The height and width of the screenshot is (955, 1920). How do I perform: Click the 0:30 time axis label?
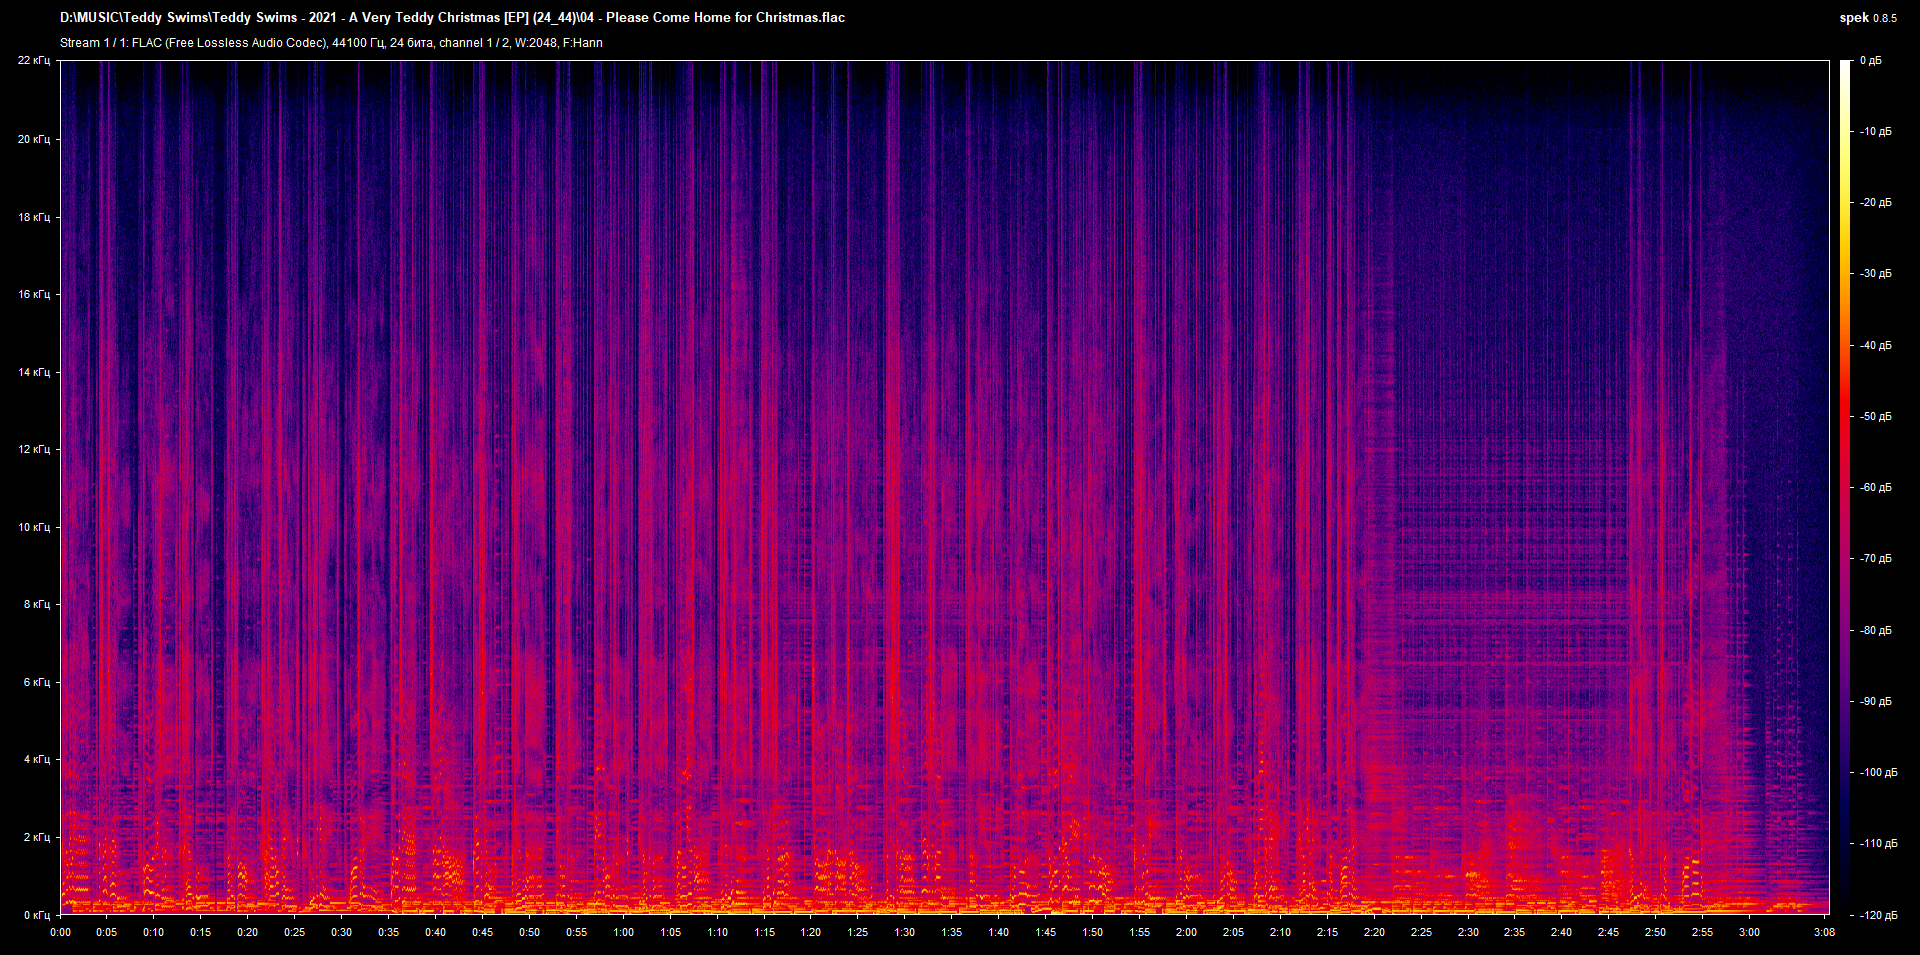pyautogui.click(x=342, y=932)
